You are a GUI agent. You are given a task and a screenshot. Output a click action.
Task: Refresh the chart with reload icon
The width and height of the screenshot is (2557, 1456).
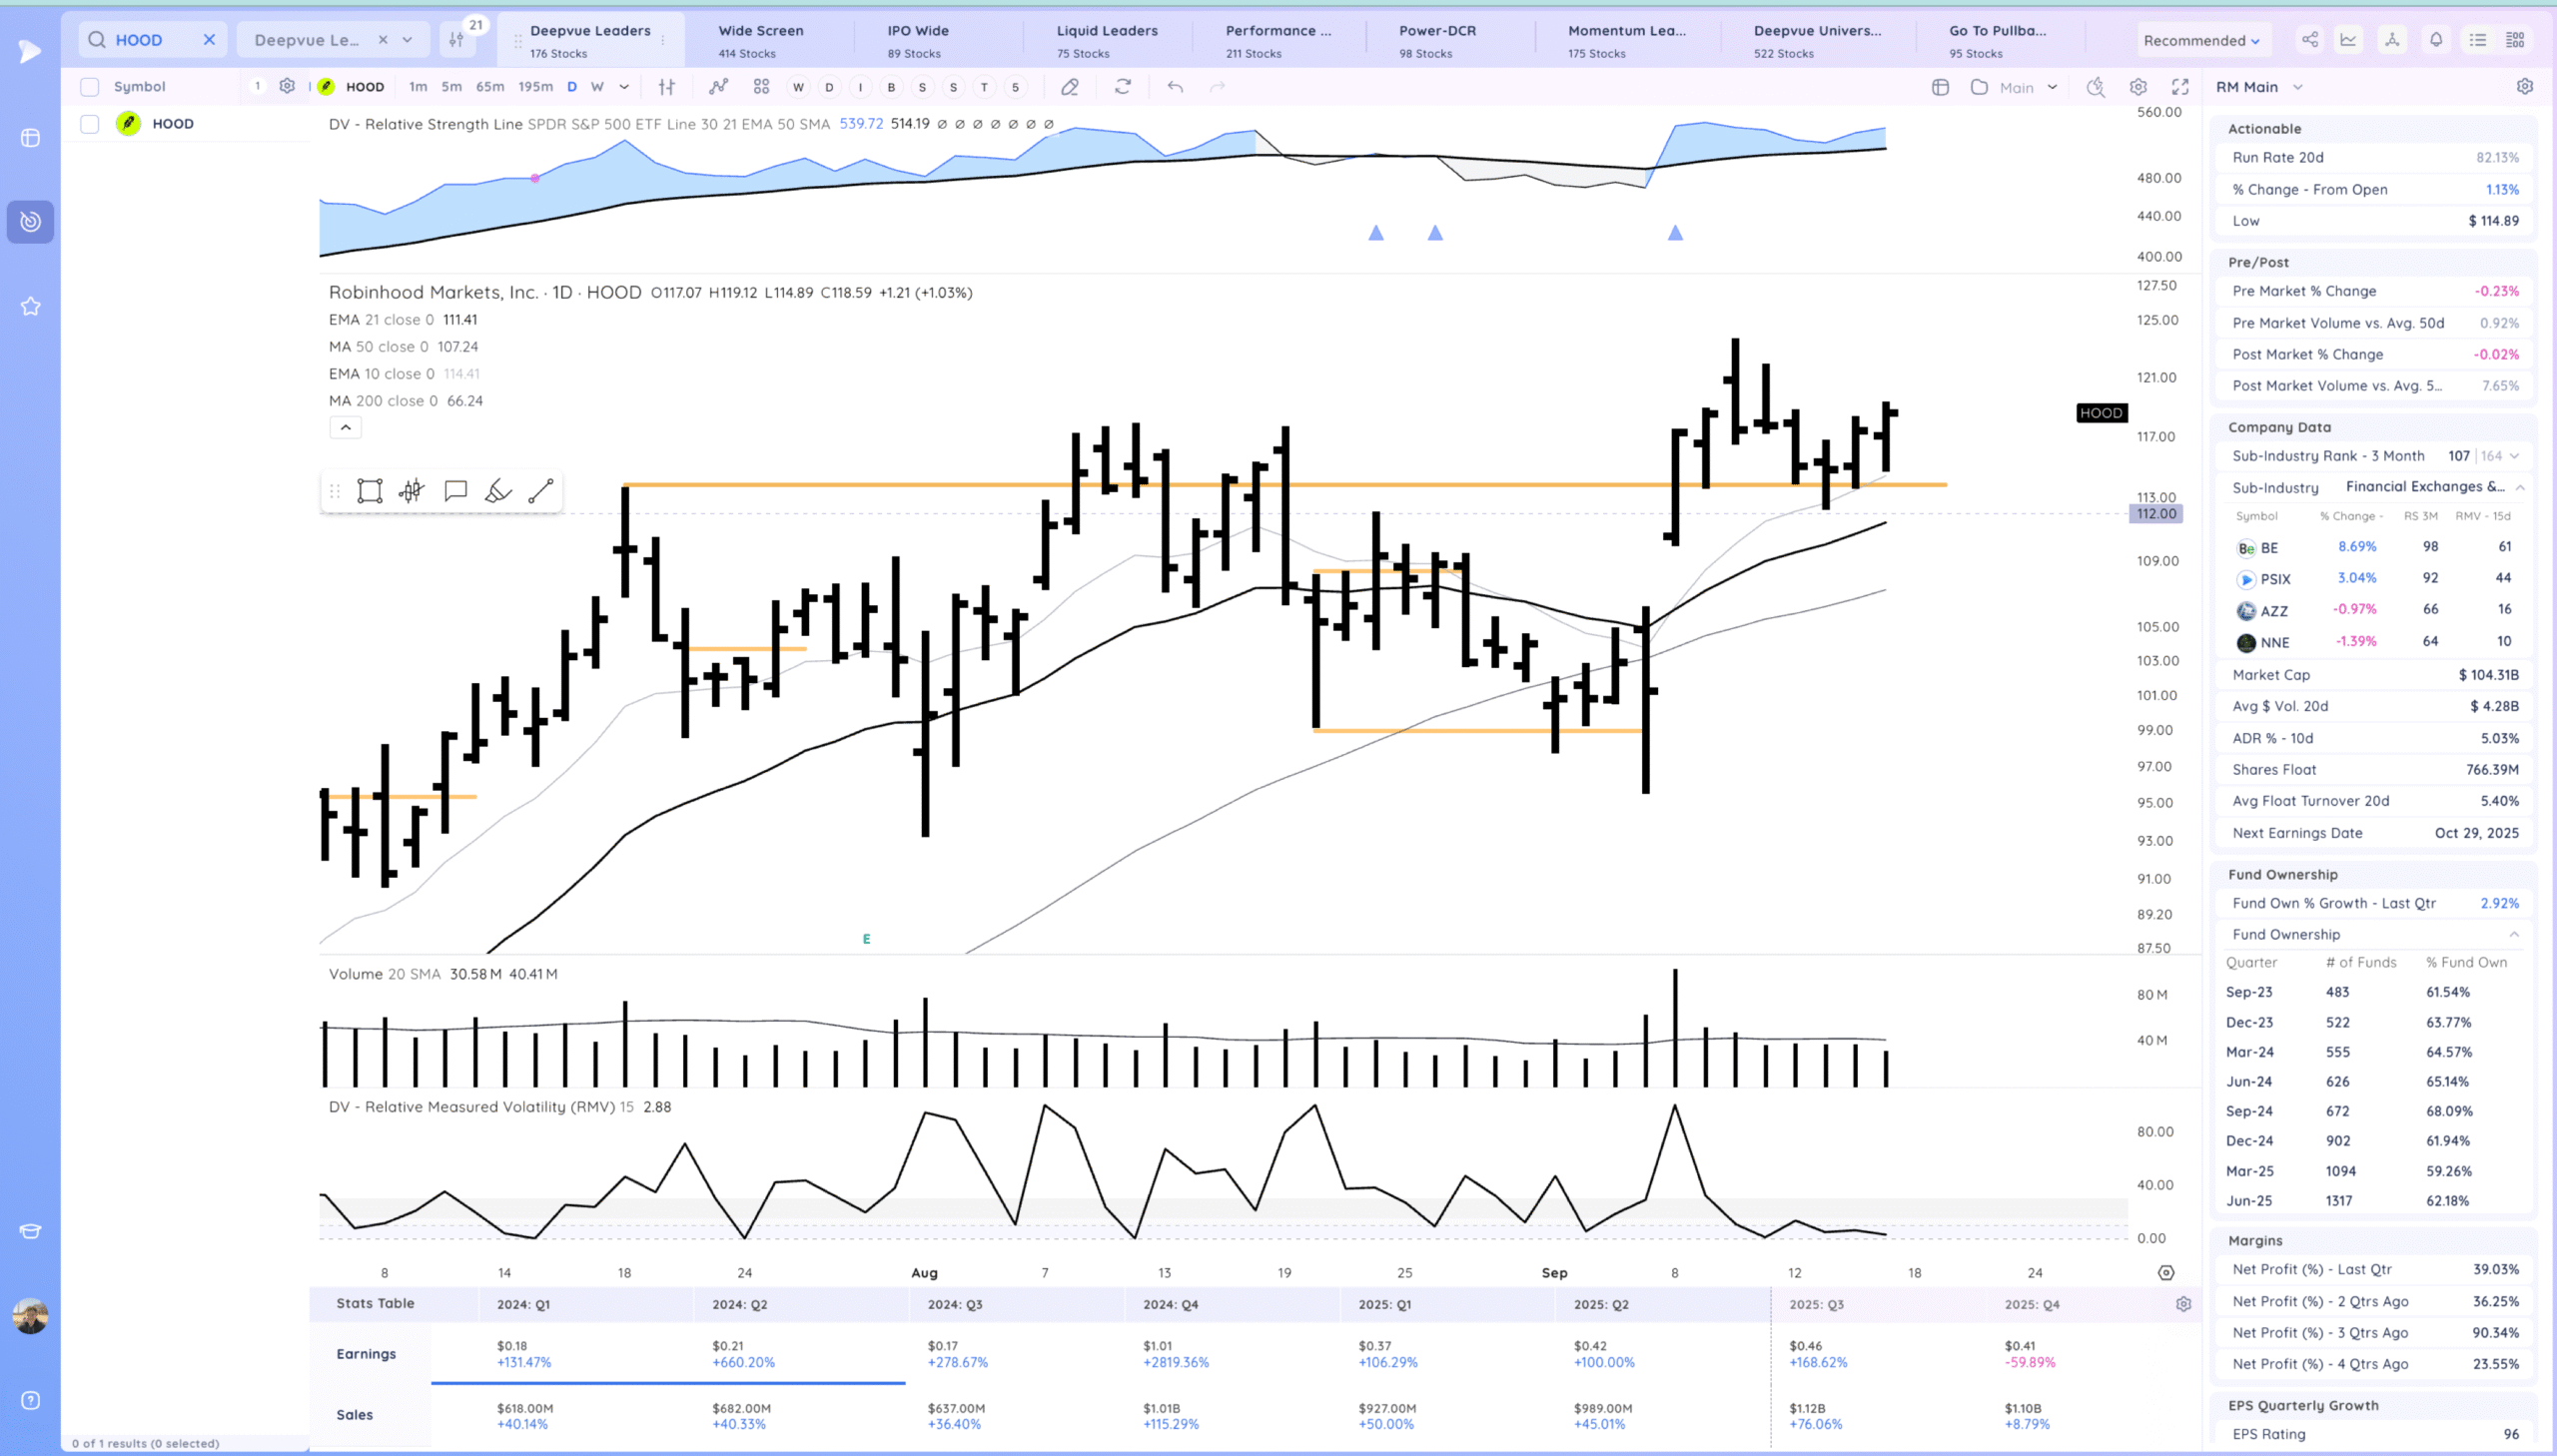(x=1123, y=87)
